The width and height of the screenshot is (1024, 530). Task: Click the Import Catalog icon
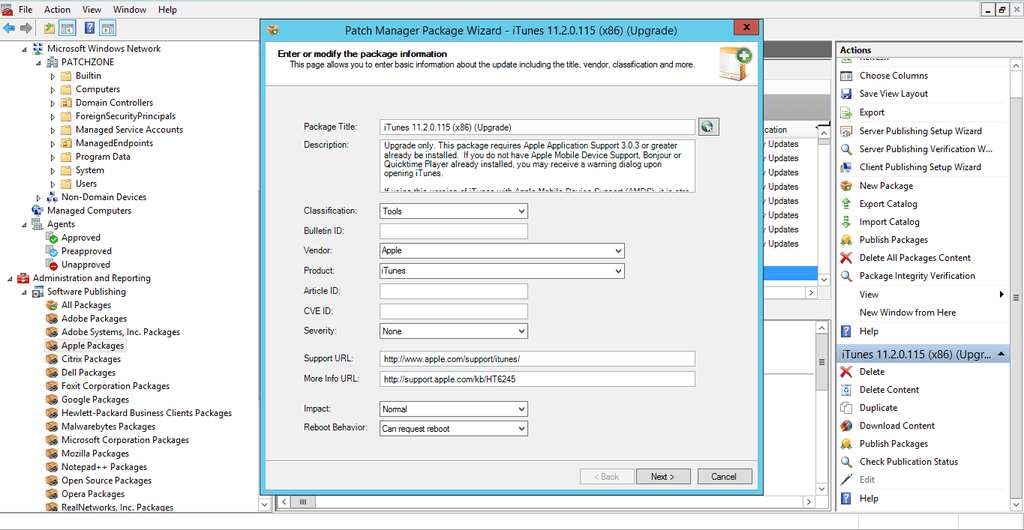846,222
